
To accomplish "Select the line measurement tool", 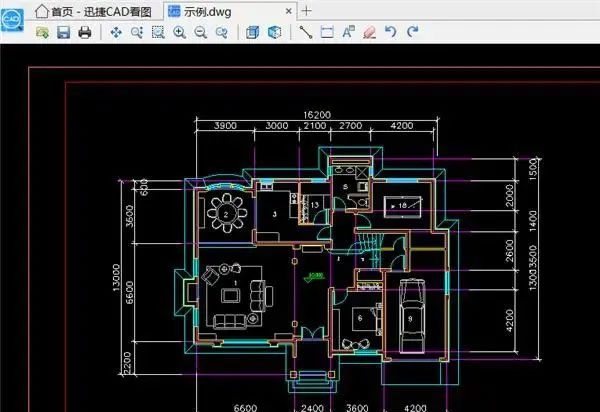I will coord(307,33).
